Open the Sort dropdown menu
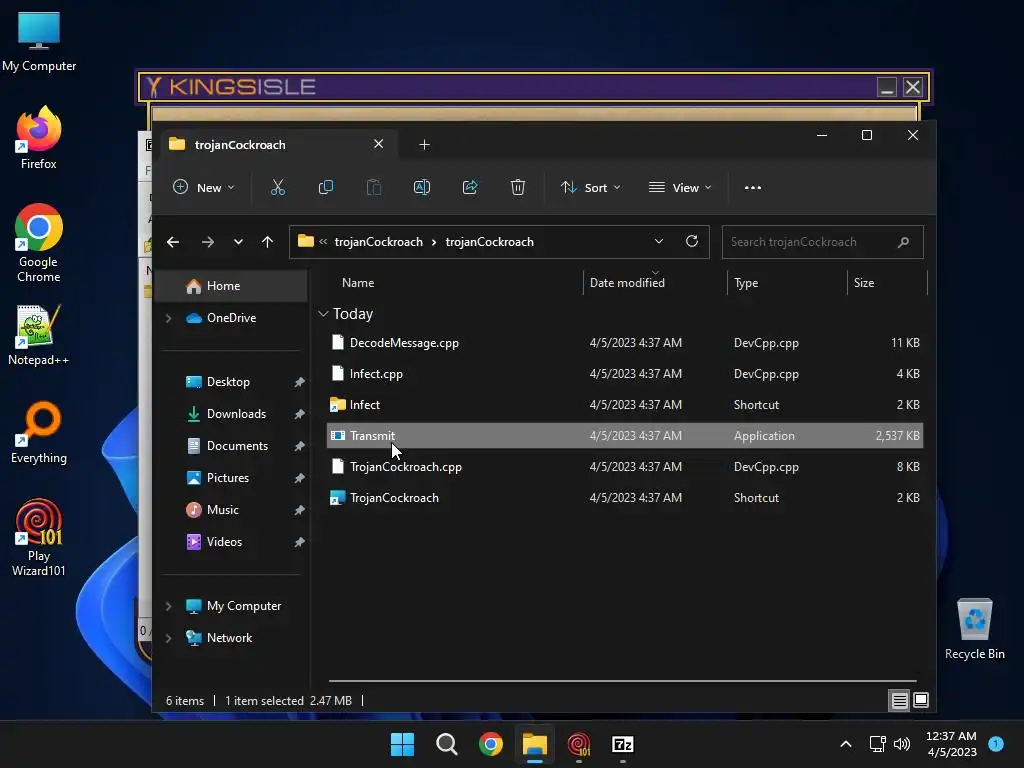Viewport: 1024px width, 768px height. [x=590, y=187]
